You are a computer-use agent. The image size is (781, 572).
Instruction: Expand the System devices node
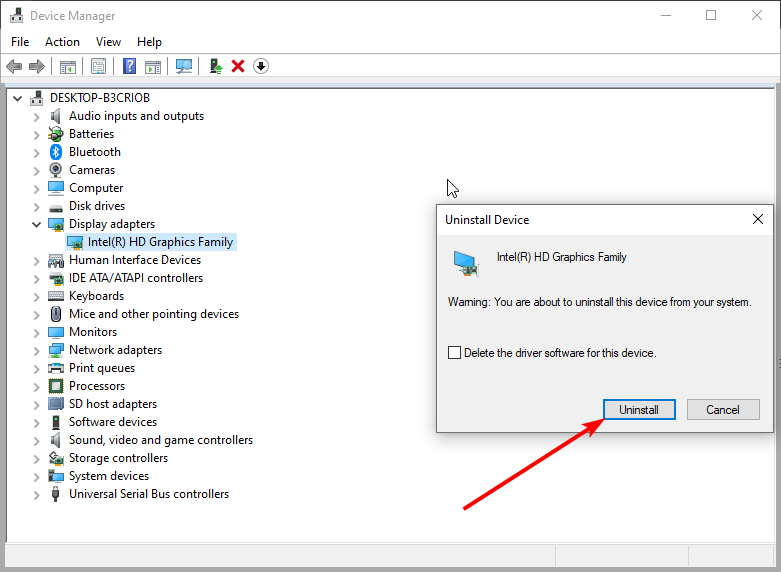point(36,476)
